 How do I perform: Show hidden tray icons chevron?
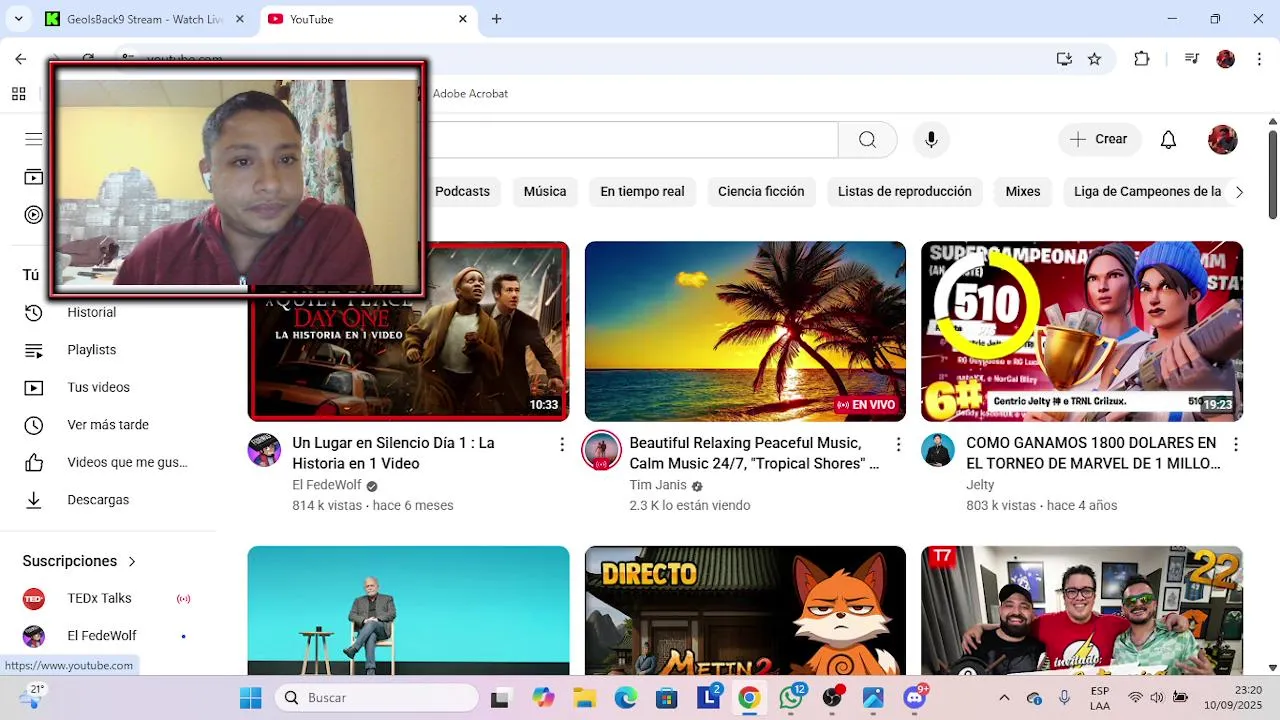click(x=1004, y=698)
